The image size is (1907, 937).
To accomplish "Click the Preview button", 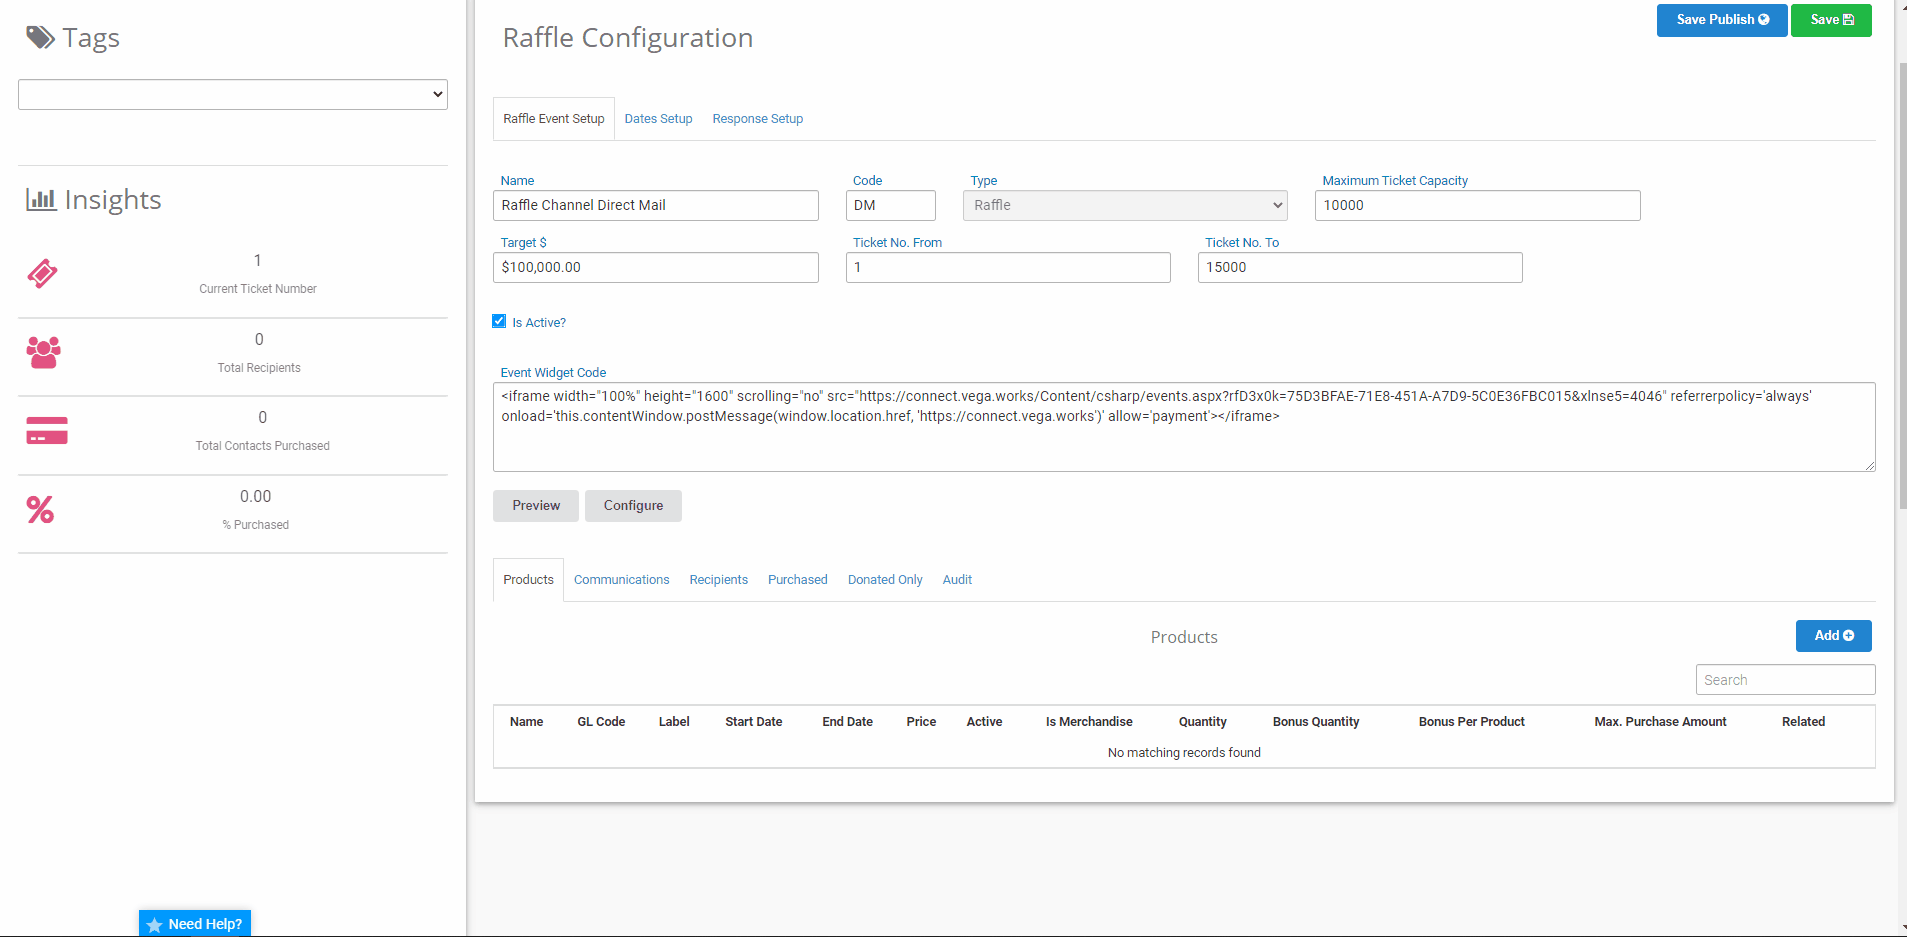I will click(536, 506).
